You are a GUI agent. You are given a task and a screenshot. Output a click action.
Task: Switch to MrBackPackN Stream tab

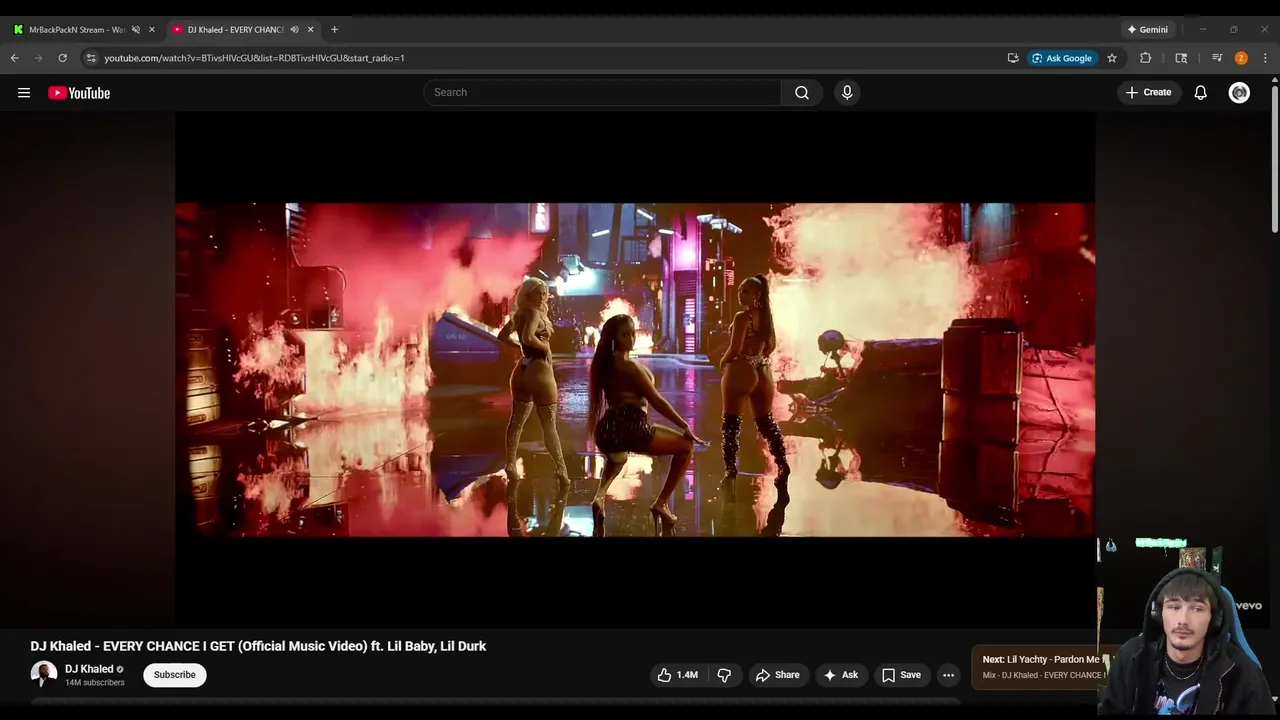click(x=76, y=30)
